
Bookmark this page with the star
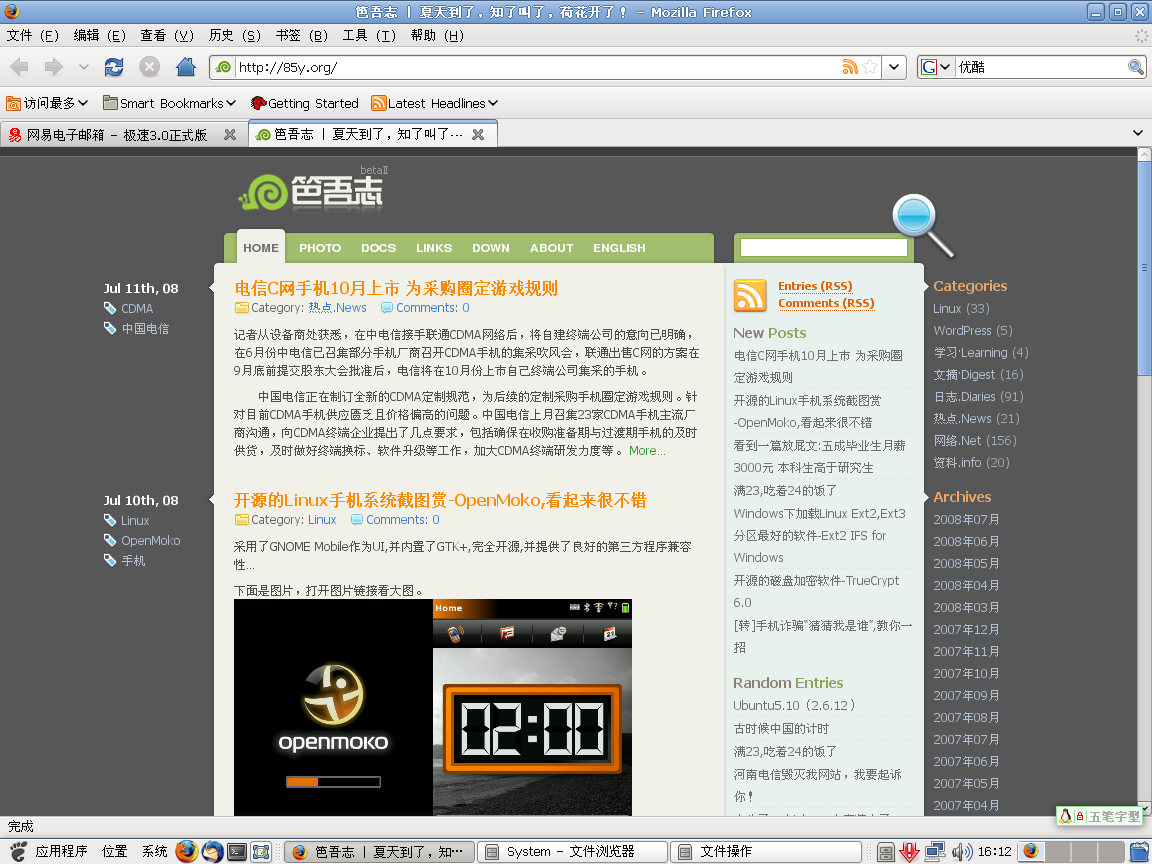pyautogui.click(x=871, y=67)
